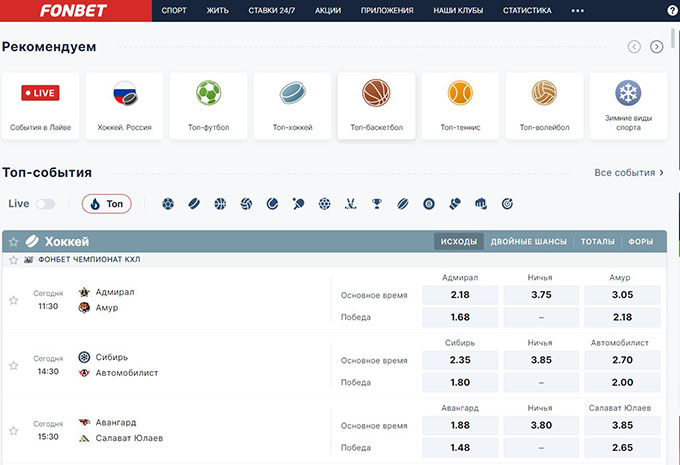Viewport: 680px width, 465px height.
Task: Open the three-dots more menu in navbar
Action: pos(578,10)
